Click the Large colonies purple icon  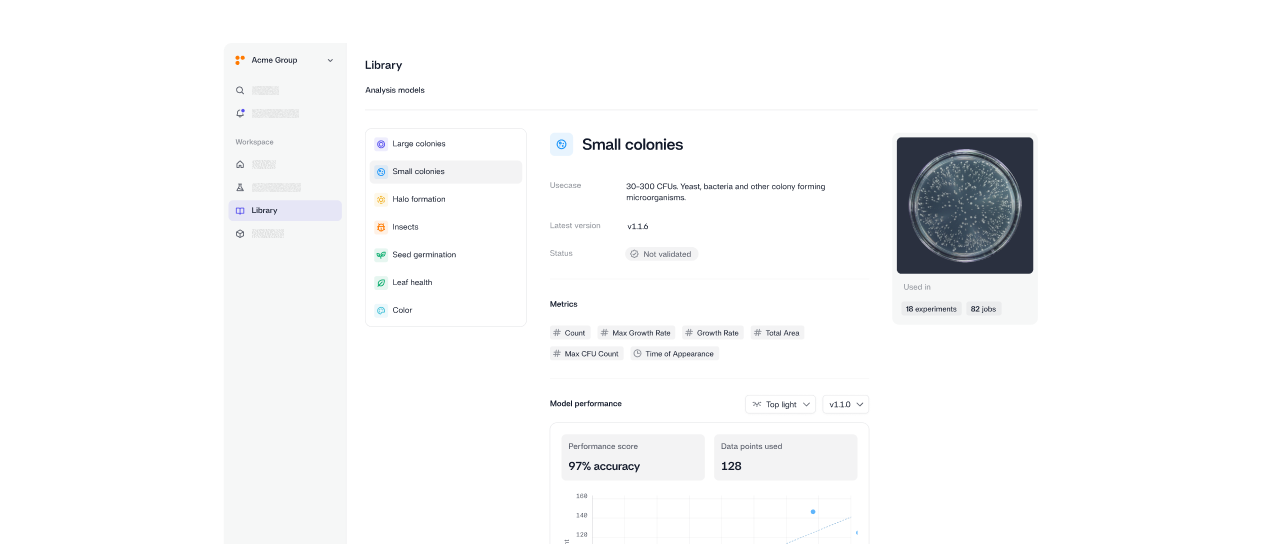coord(381,144)
